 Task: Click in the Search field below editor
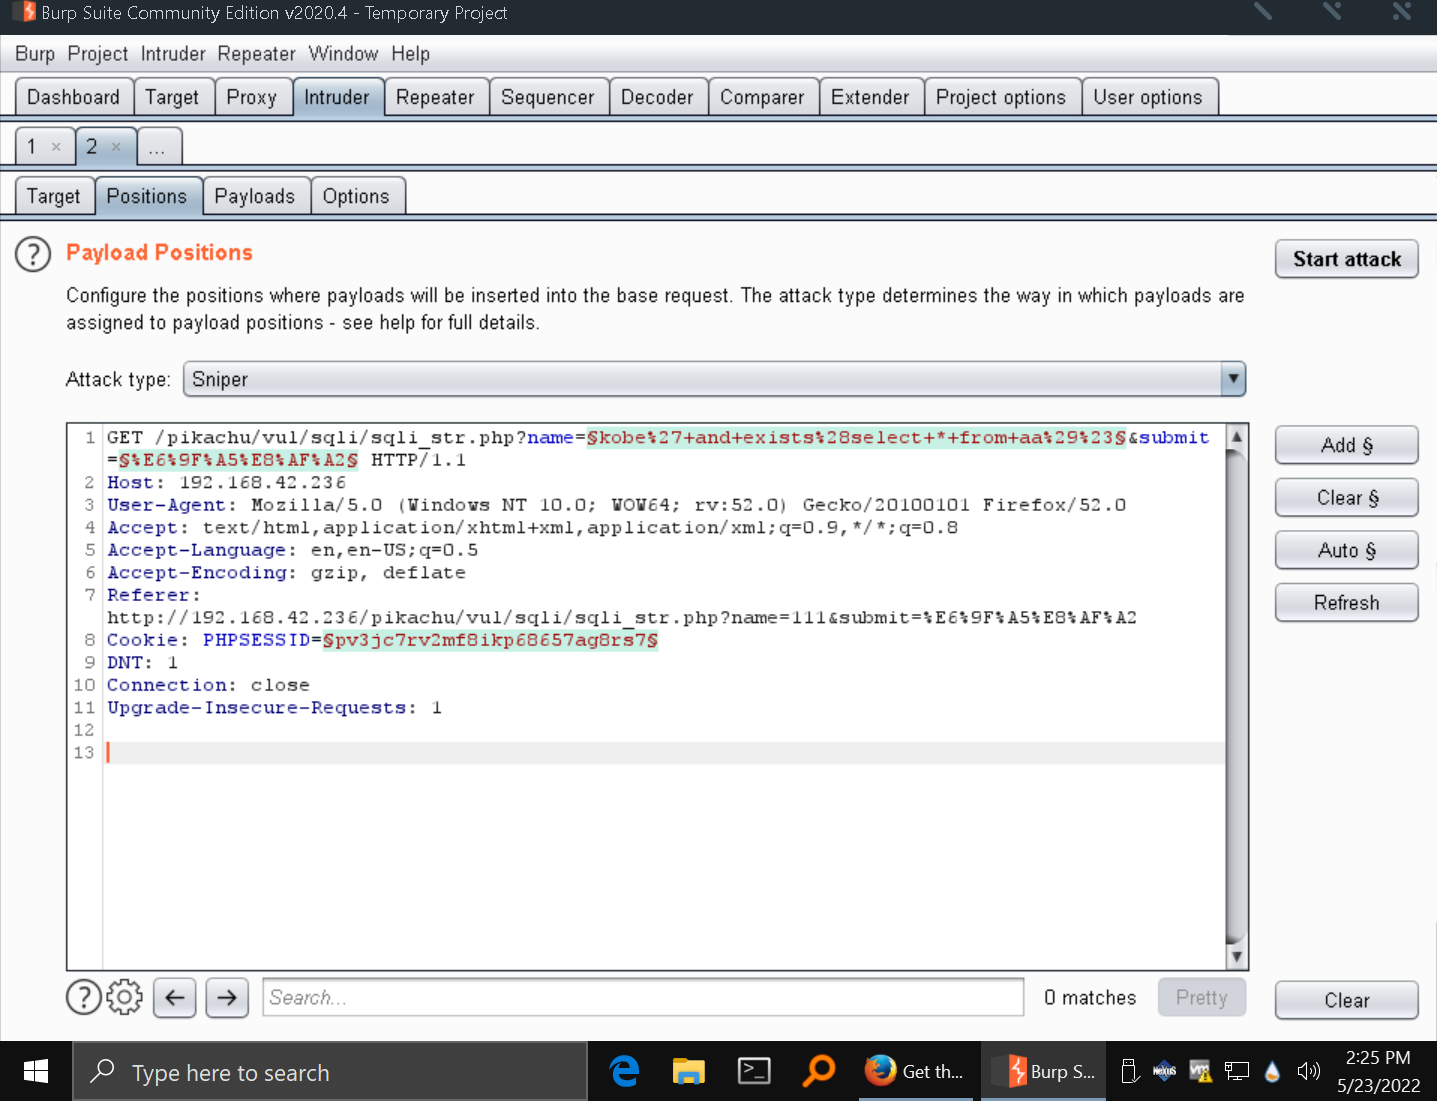pos(643,997)
